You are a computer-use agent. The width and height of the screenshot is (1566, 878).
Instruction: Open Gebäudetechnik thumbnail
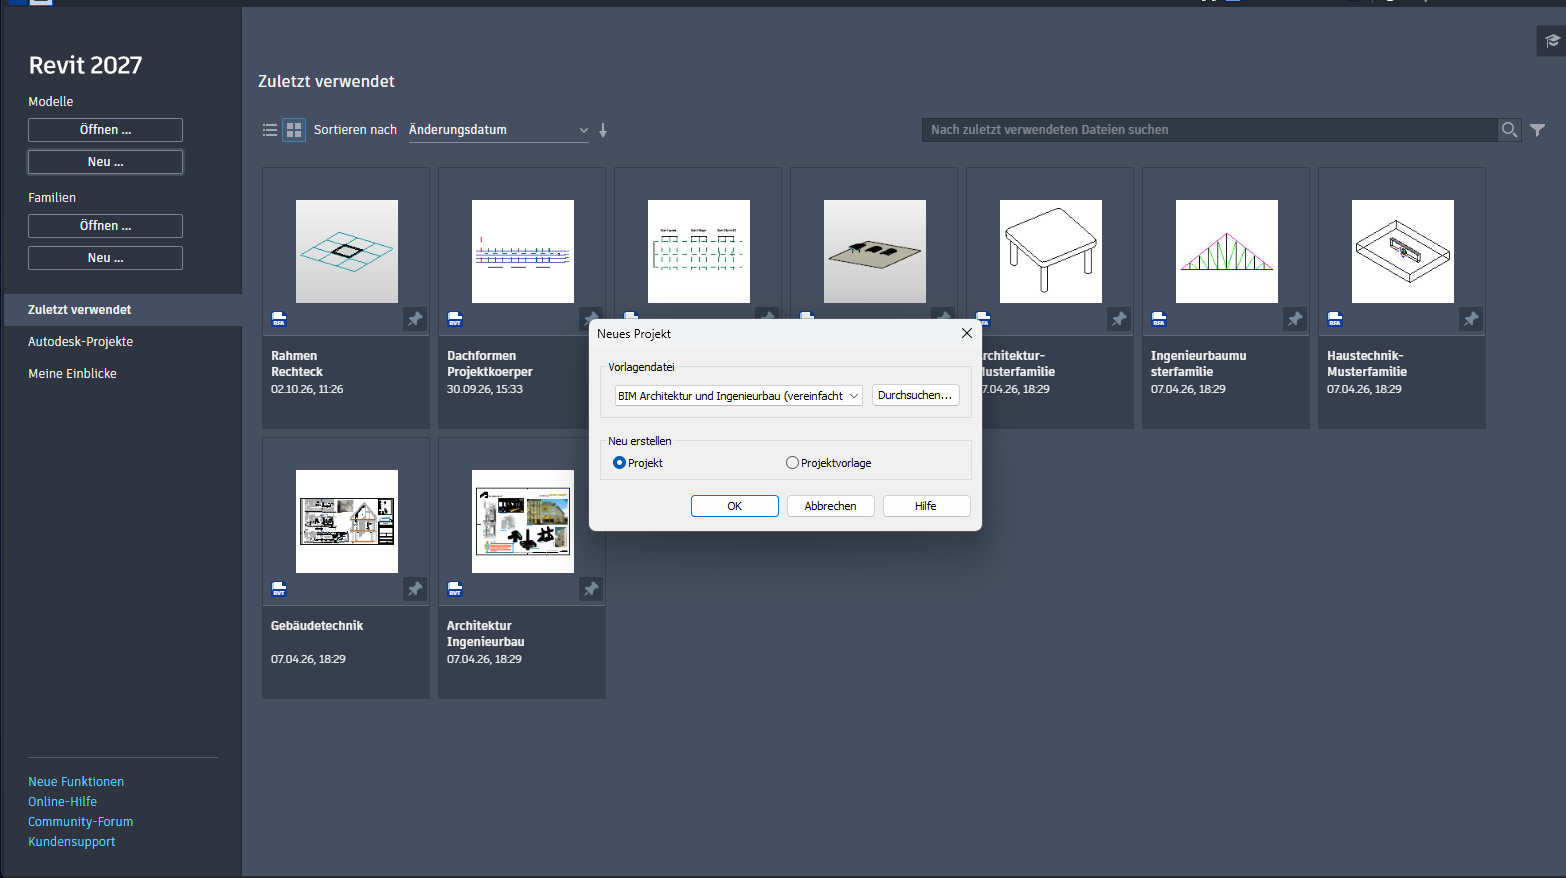pyautogui.click(x=347, y=521)
